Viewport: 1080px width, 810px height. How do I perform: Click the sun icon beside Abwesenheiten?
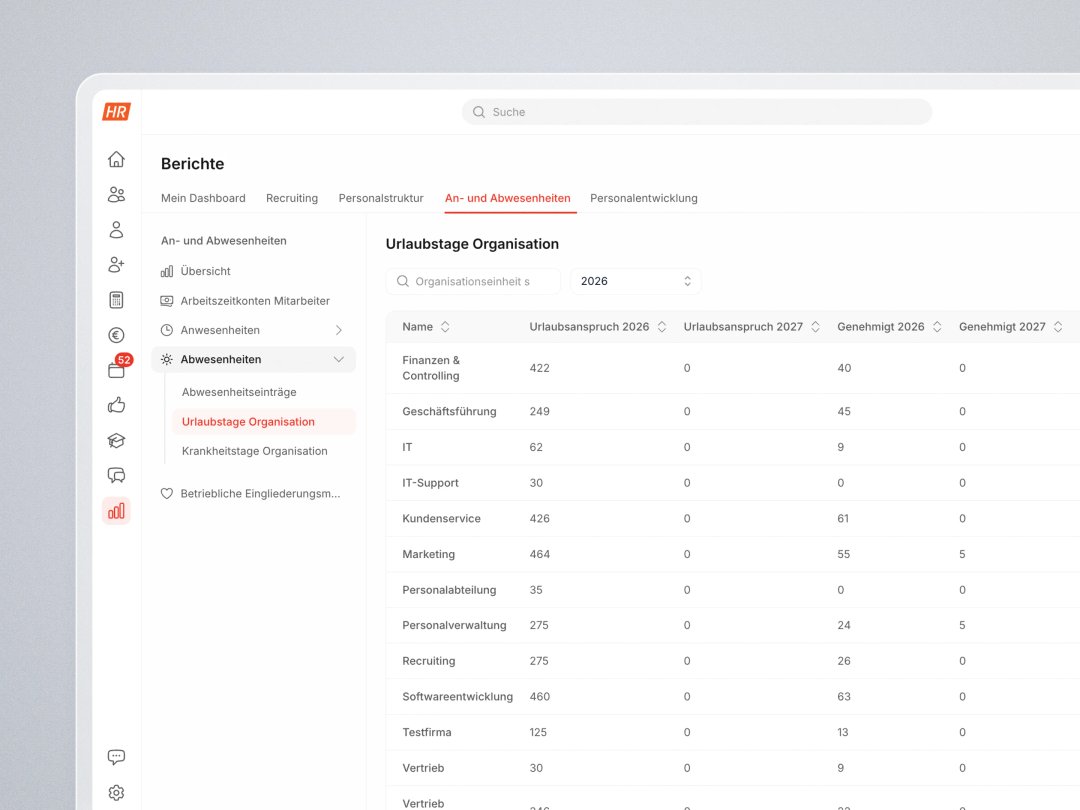[167, 360]
